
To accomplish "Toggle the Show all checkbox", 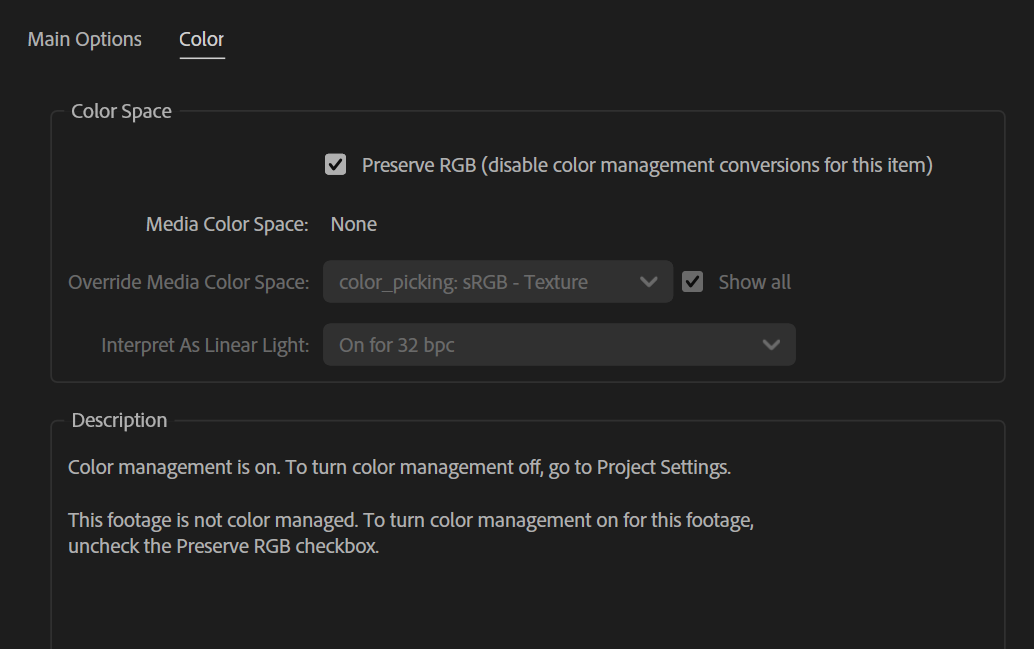I will [x=692, y=282].
